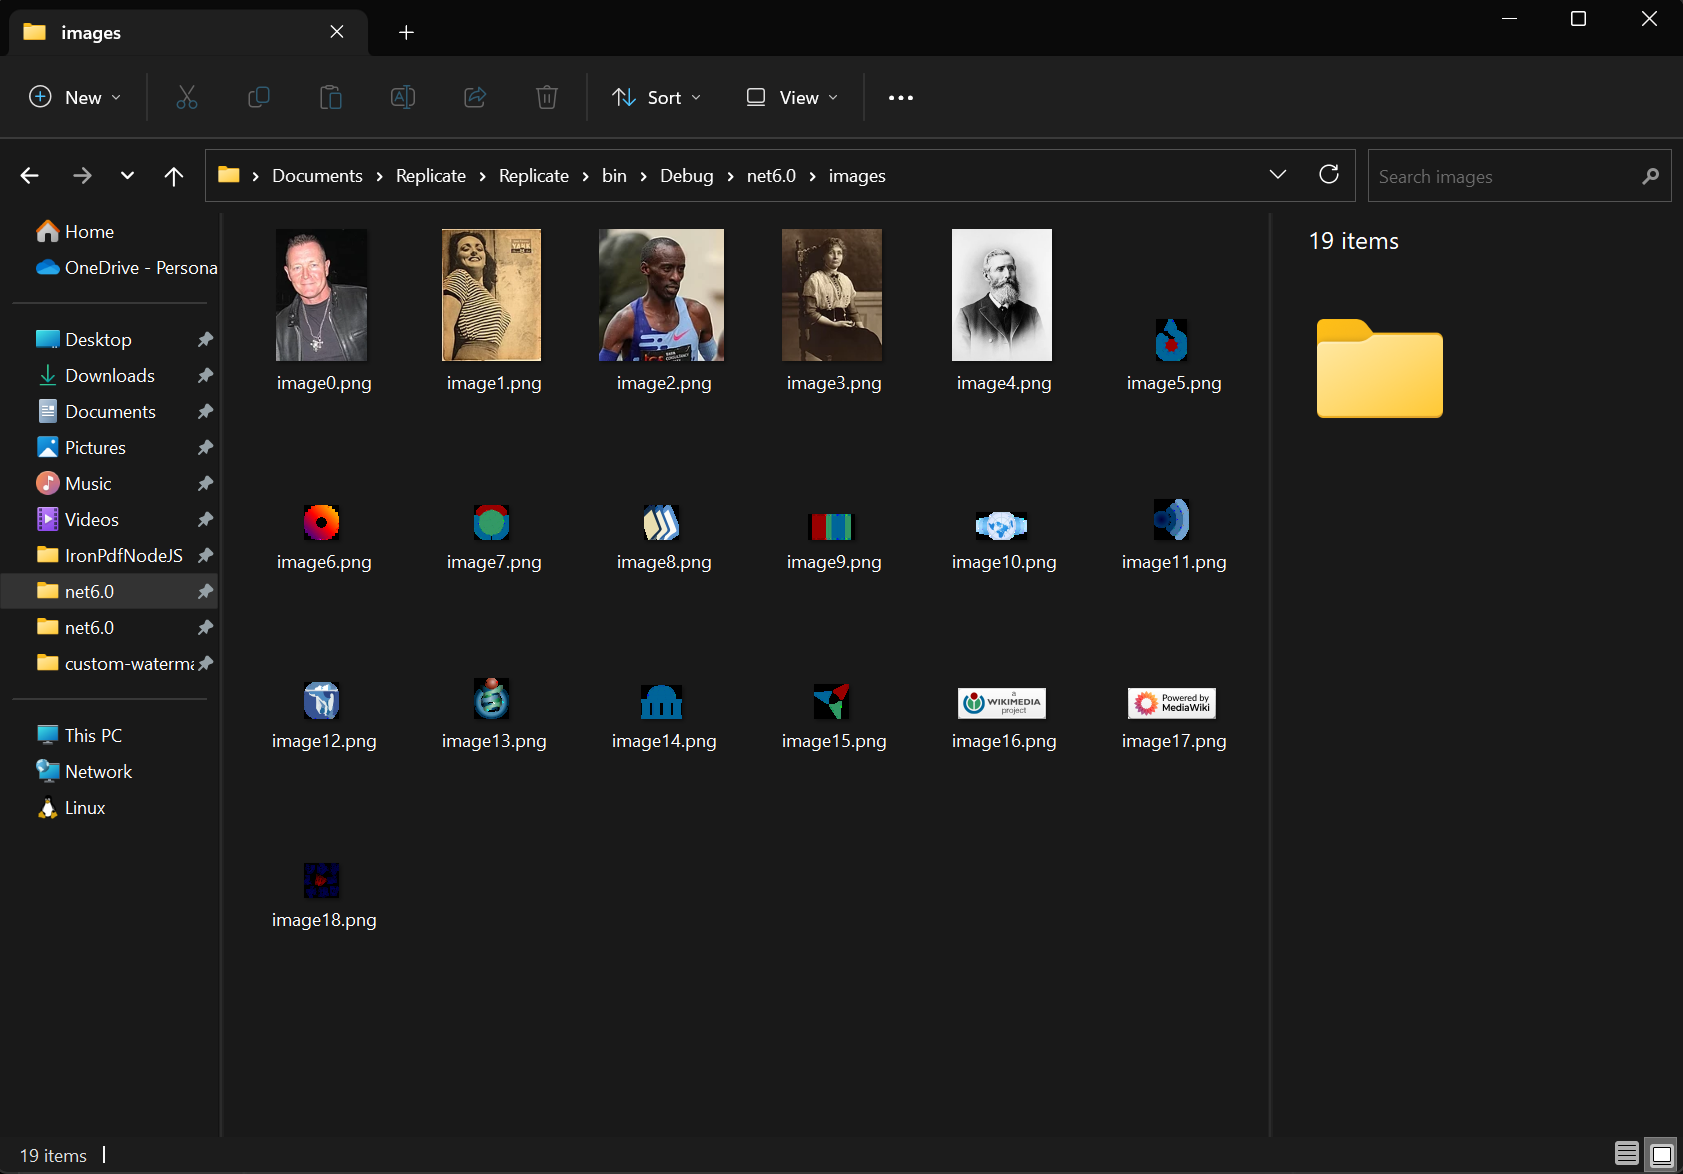Viewport: 1683px width, 1174px height.
Task: Expand chevron after net6.0 in breadcrumb
Action: coord(813,176)
